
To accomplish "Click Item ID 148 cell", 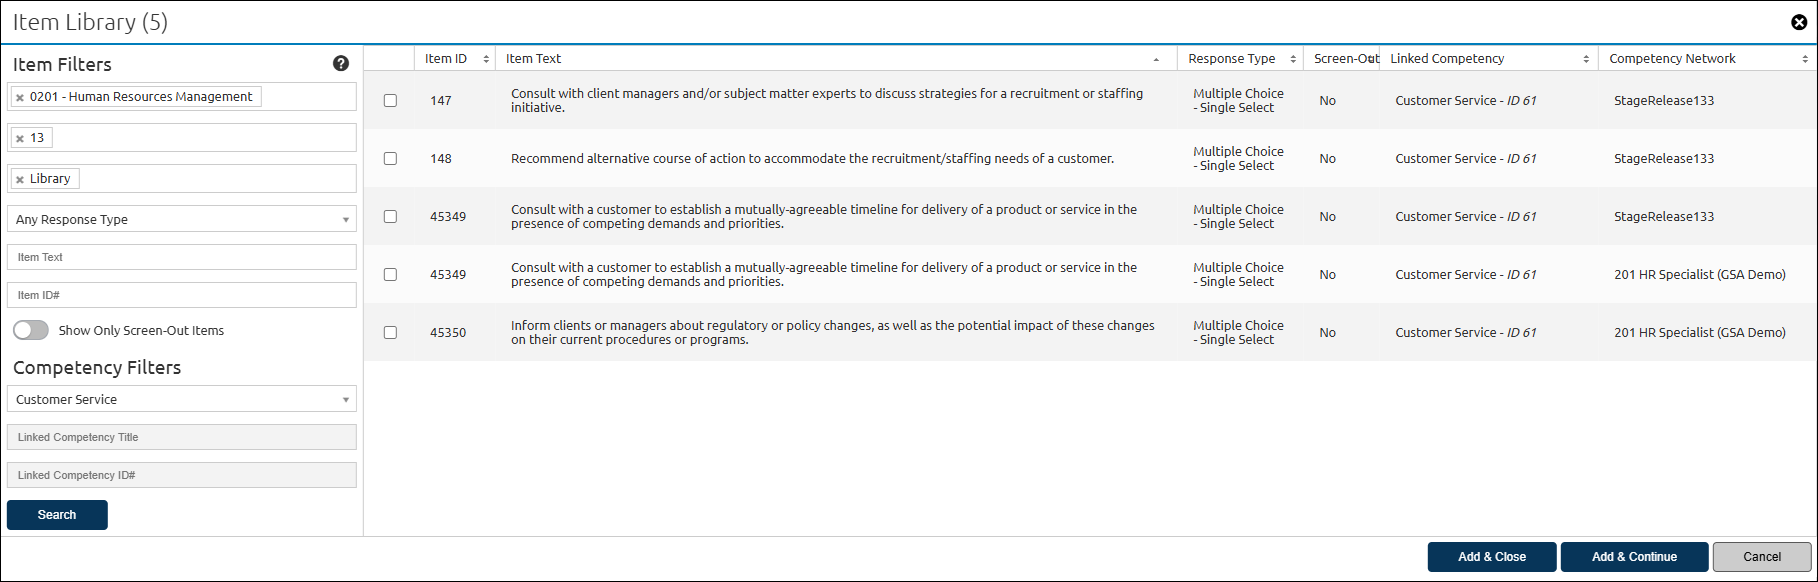I will click(441, 158).
